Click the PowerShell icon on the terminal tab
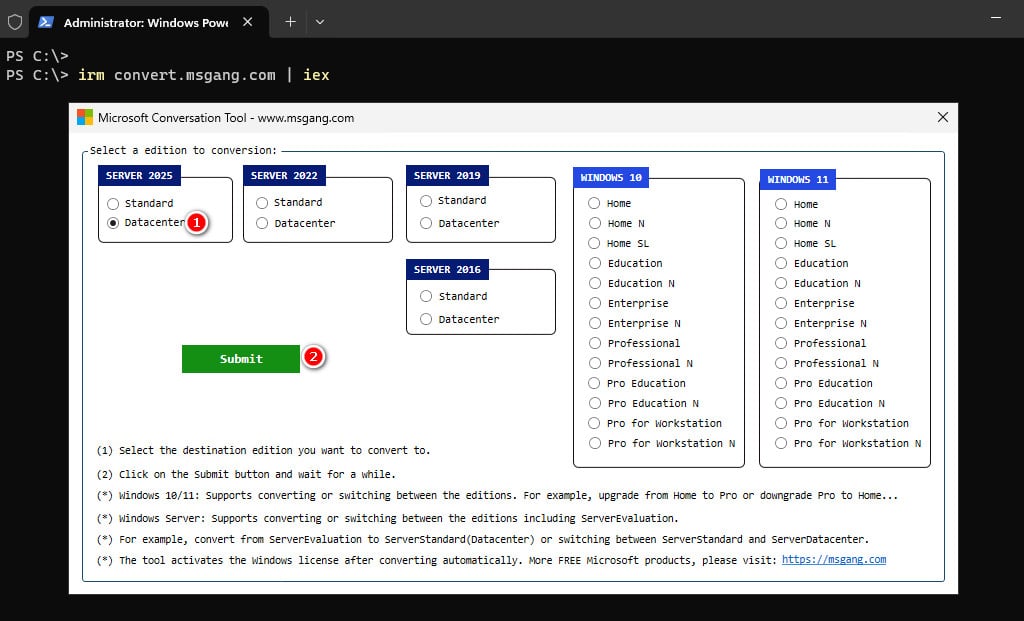The image size is (1024, 621). coord(46,22)
